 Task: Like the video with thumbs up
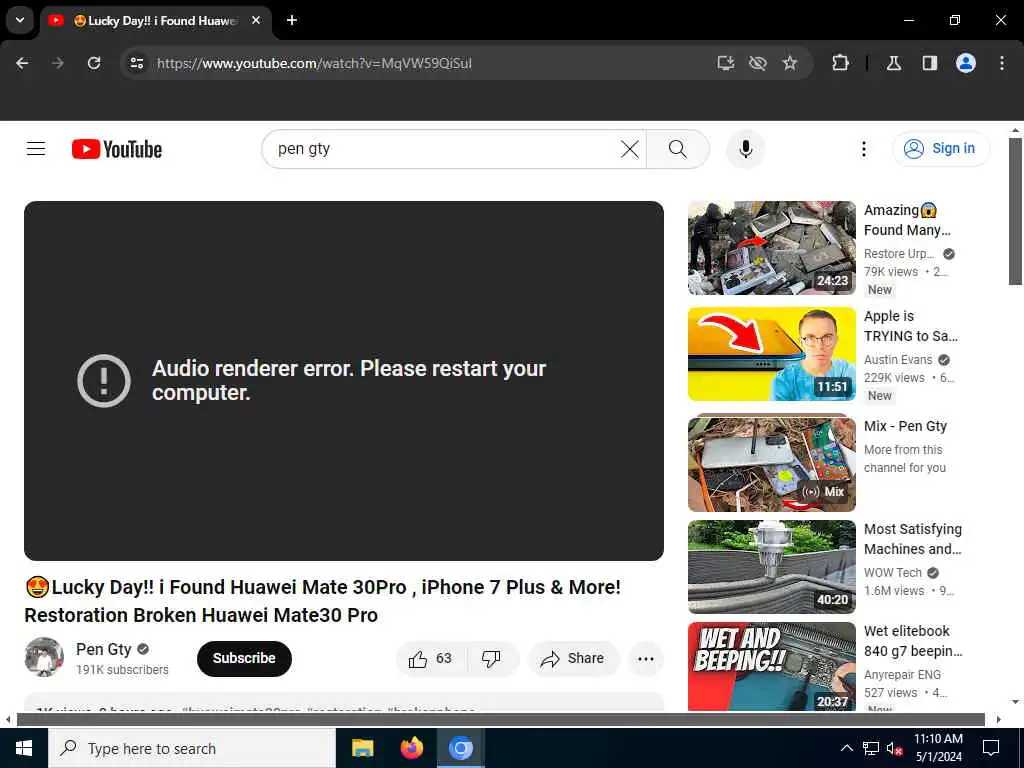[430, 658]
